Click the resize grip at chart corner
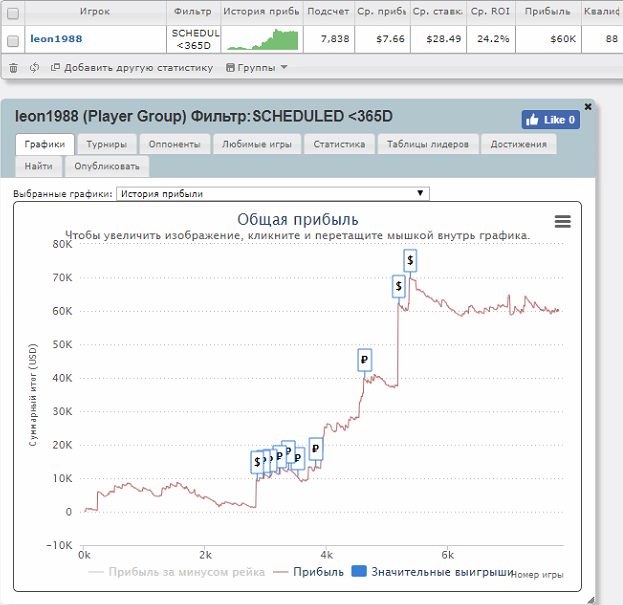623x605 pixels. [x=591, y=600]
